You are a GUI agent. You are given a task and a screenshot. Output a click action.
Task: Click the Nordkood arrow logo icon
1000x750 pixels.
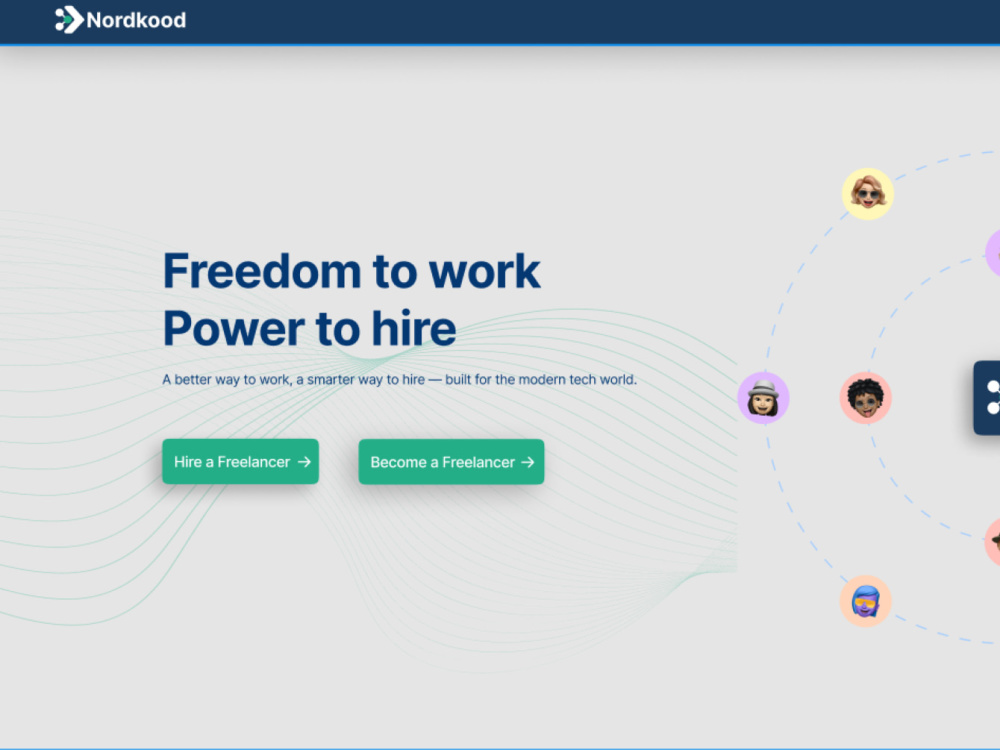point(70,20)
